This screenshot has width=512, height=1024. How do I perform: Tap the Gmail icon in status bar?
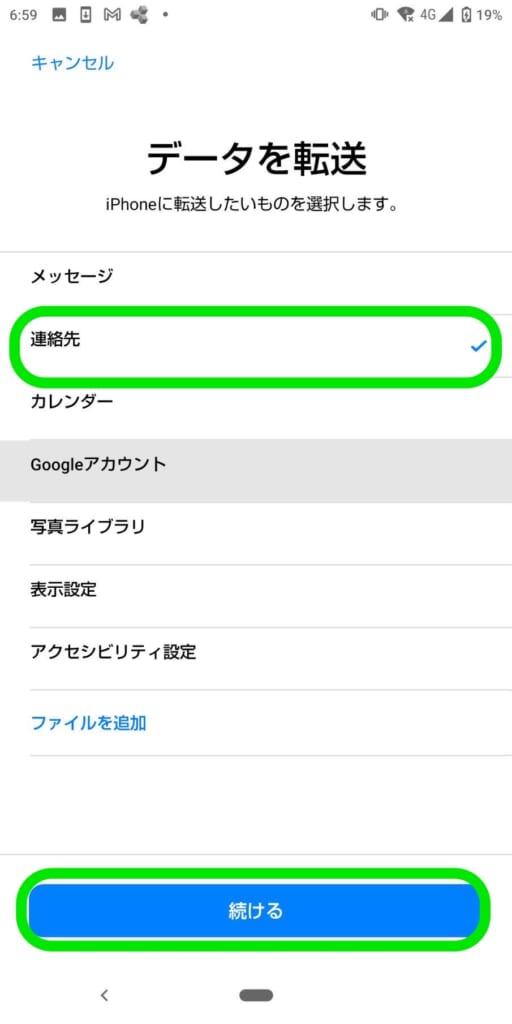coord(112,16)
